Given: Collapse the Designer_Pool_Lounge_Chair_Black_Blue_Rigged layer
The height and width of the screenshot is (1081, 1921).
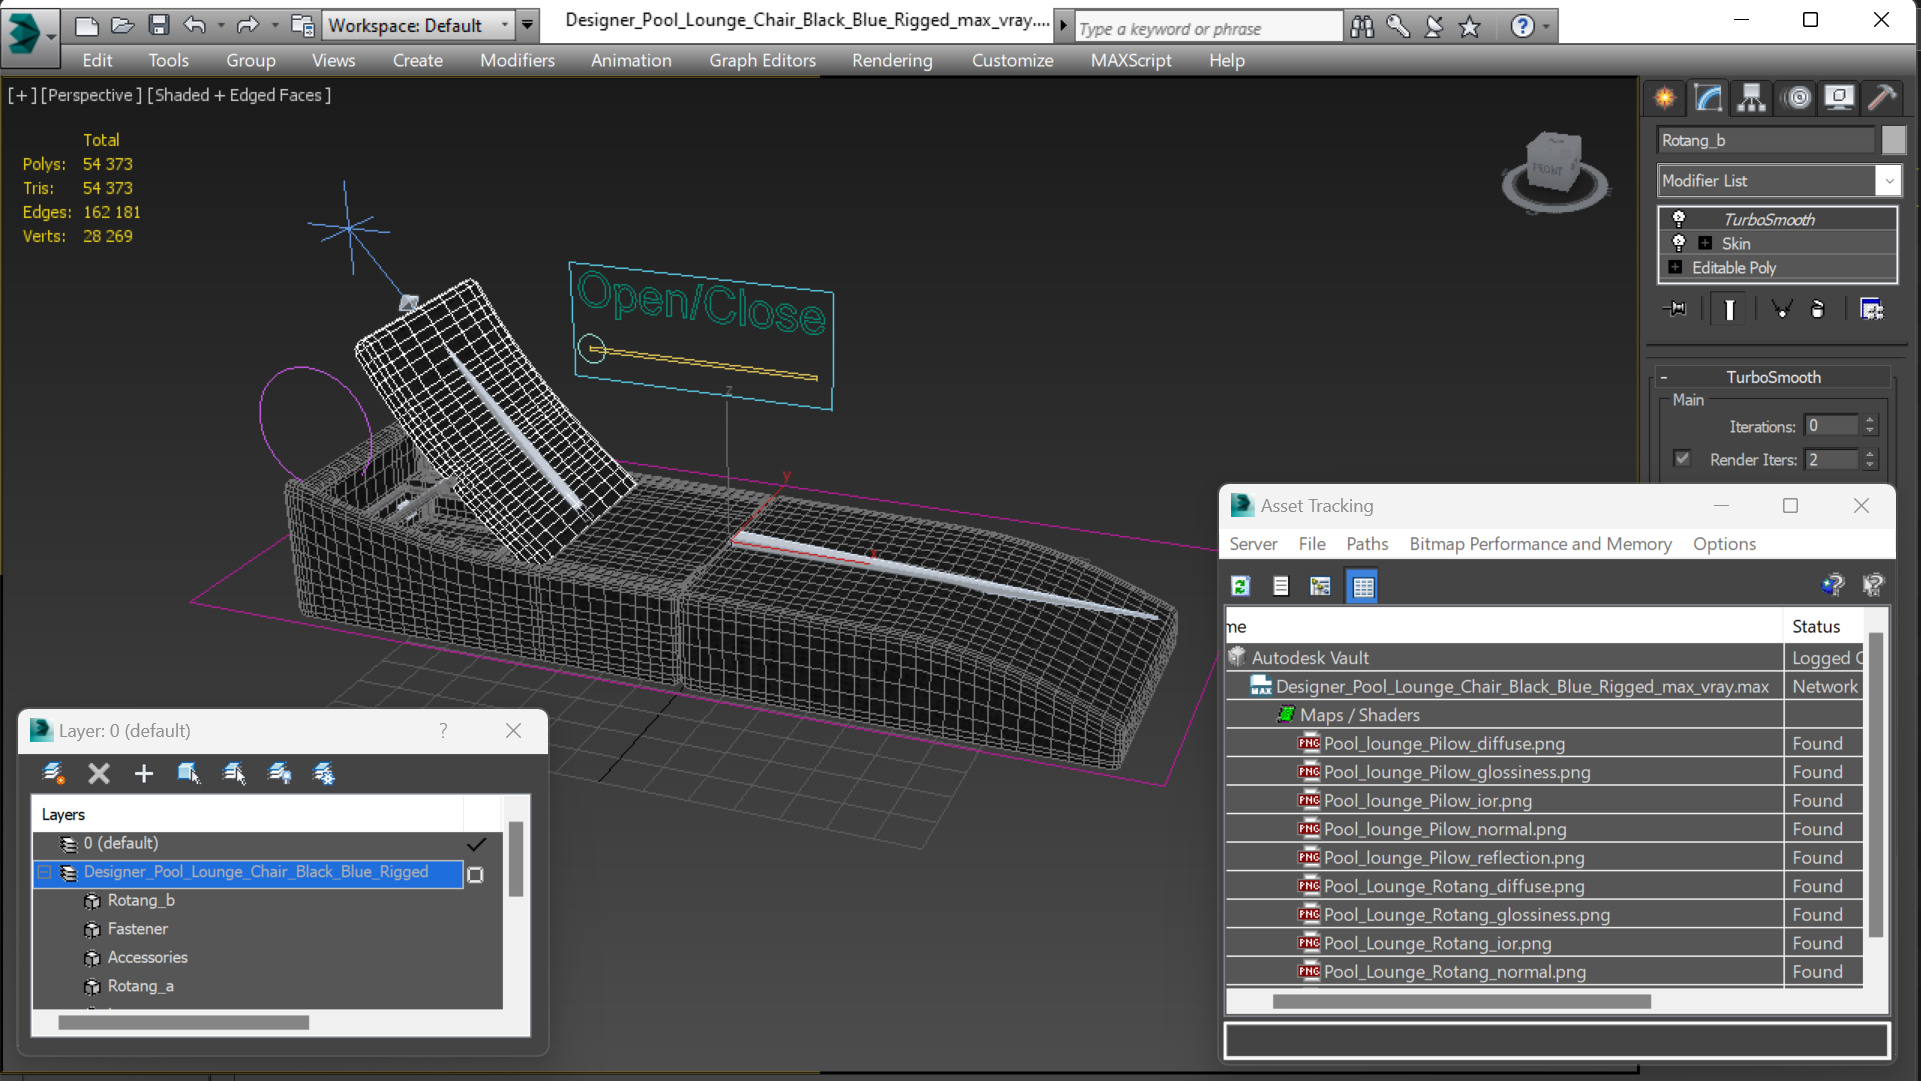Looking at the screenshot, I should [x=45, y=872].
